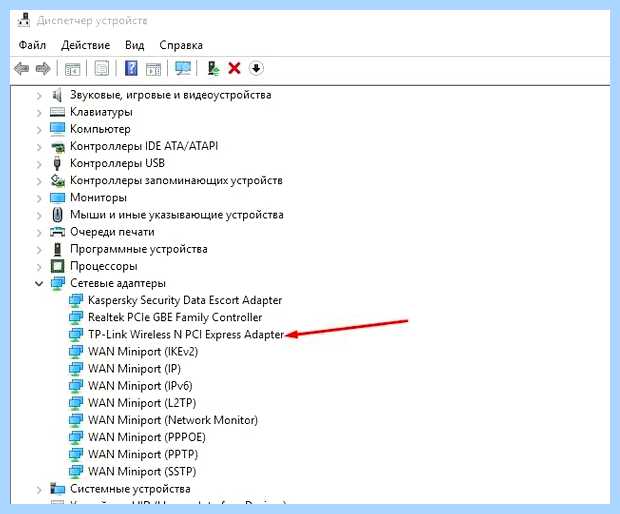Screen dimensions: 620x514
Task: Click the icon of Системные устройства
Action: (x=57, y=489)
